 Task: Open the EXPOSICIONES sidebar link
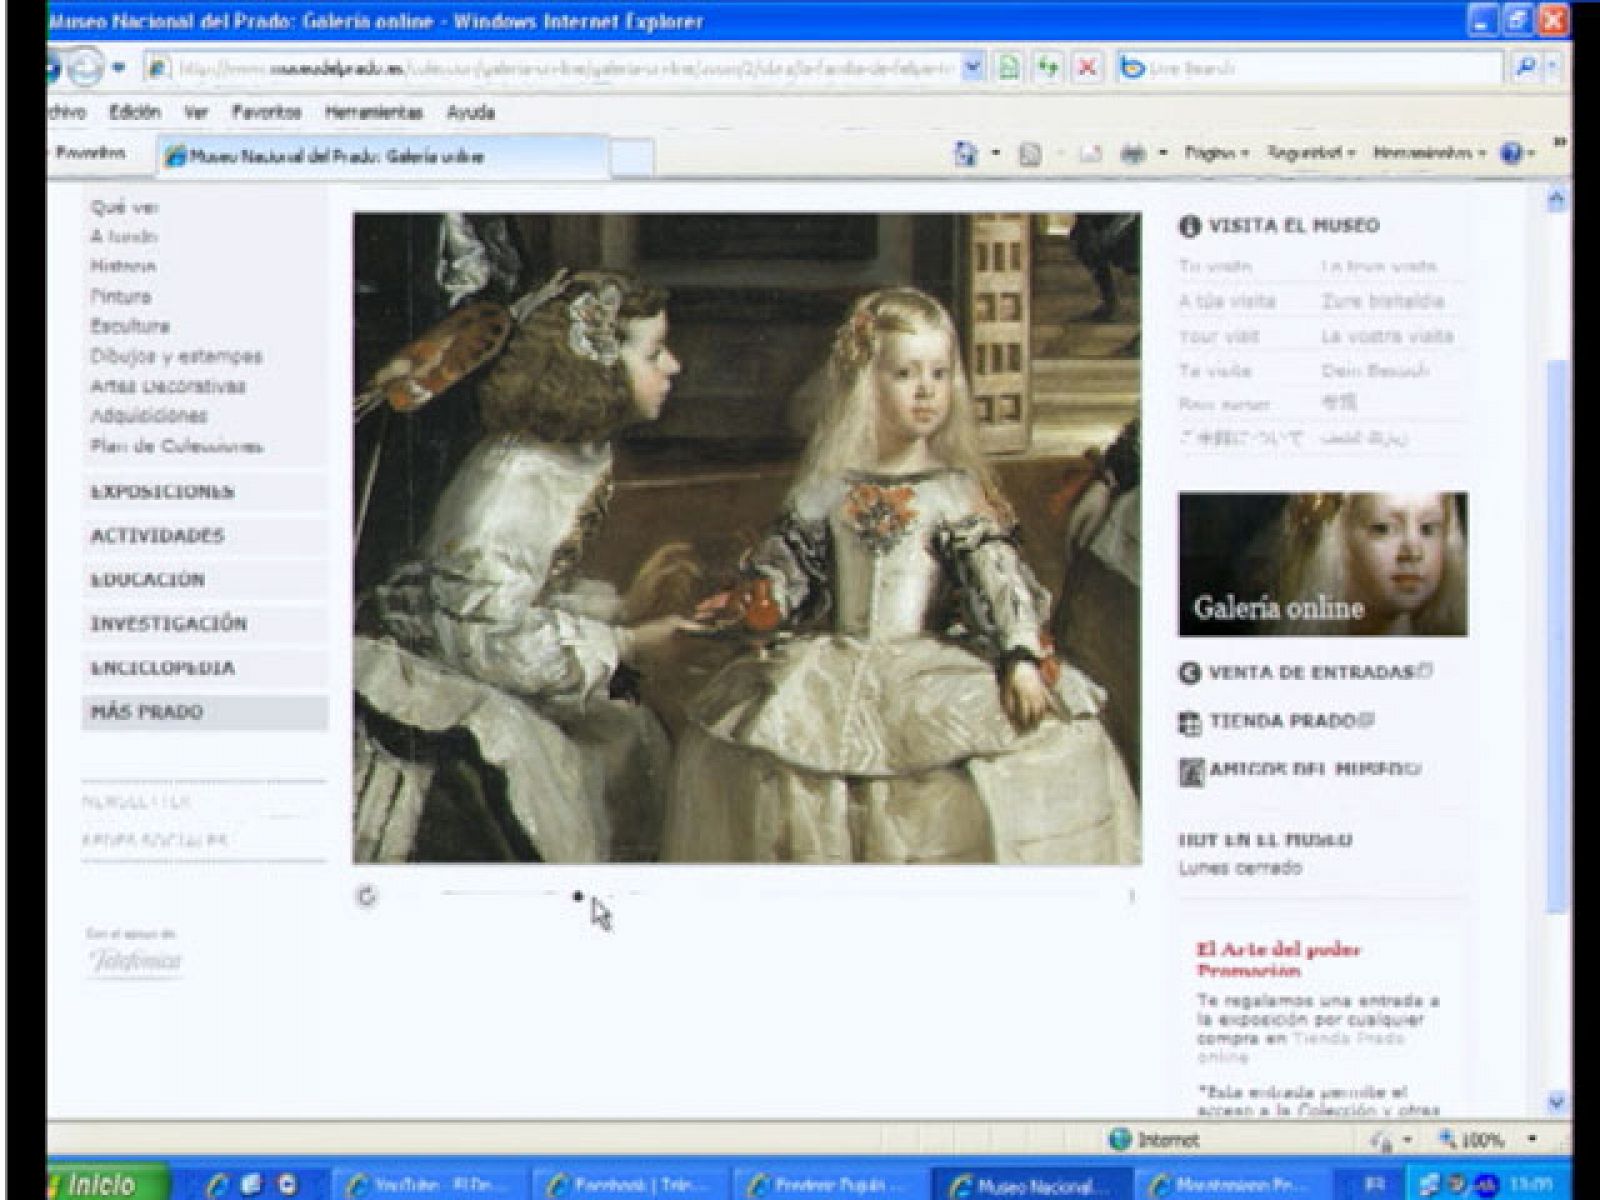click(x=162, y=492)
